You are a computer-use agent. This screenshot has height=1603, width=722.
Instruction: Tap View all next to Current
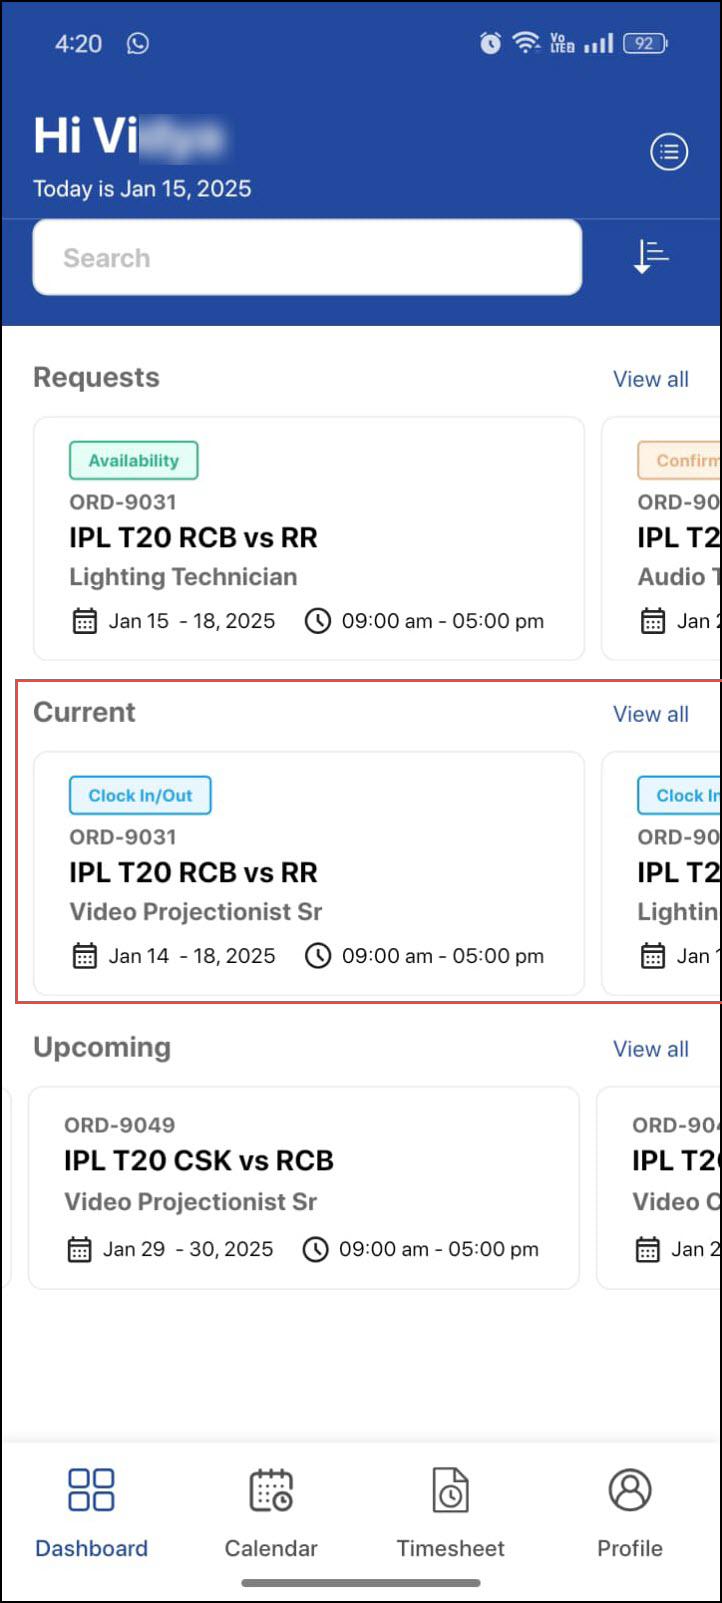pyautogui.click(x=650, y=714)
